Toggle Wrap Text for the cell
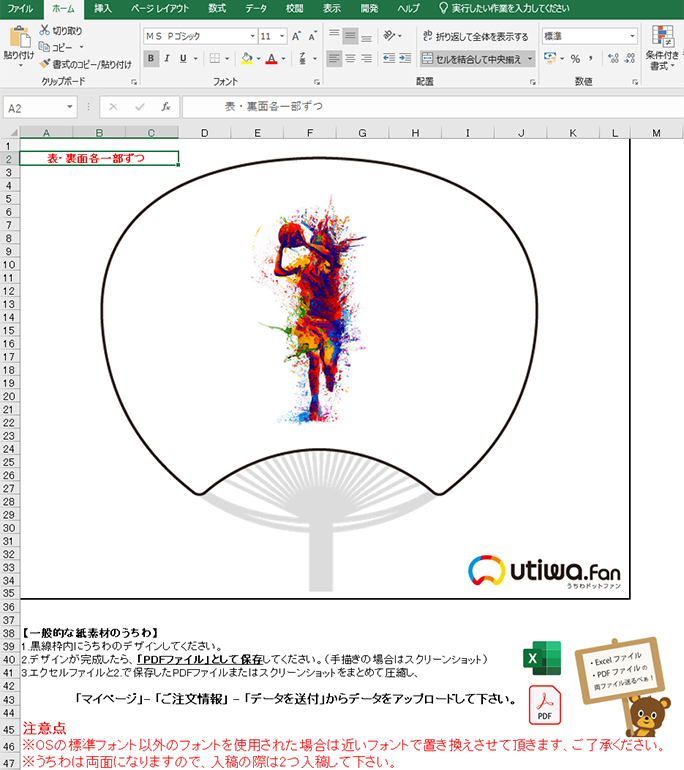Image resolution: width=684 pixels, height=770 pixels. click(476, 36)
